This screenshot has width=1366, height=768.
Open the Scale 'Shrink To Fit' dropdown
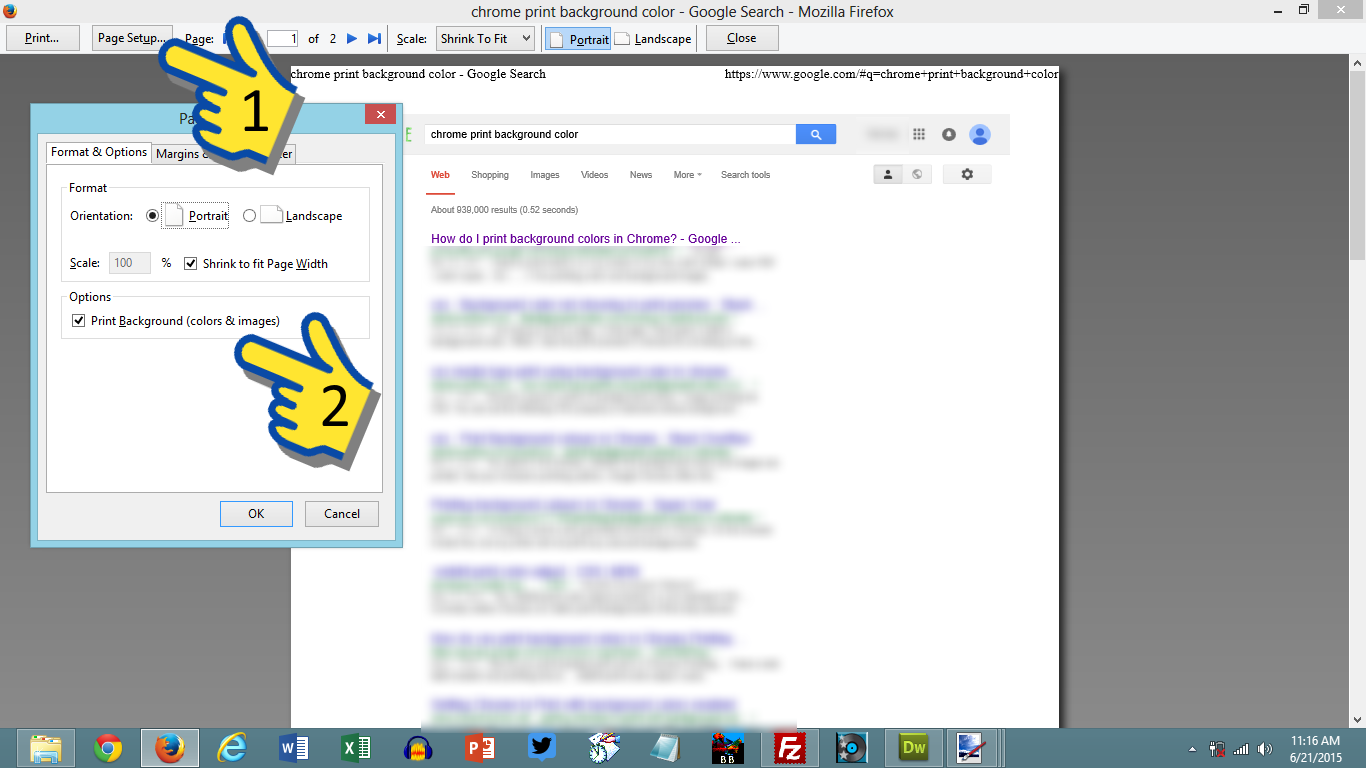click(486, 39)
